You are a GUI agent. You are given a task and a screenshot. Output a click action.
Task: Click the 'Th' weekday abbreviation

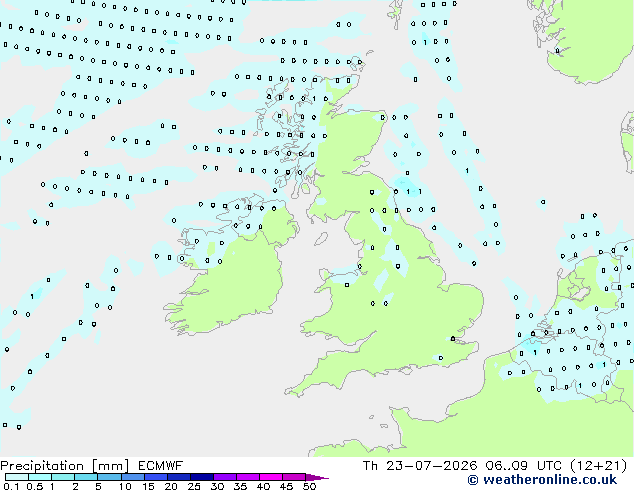click(x=370, y=466)
